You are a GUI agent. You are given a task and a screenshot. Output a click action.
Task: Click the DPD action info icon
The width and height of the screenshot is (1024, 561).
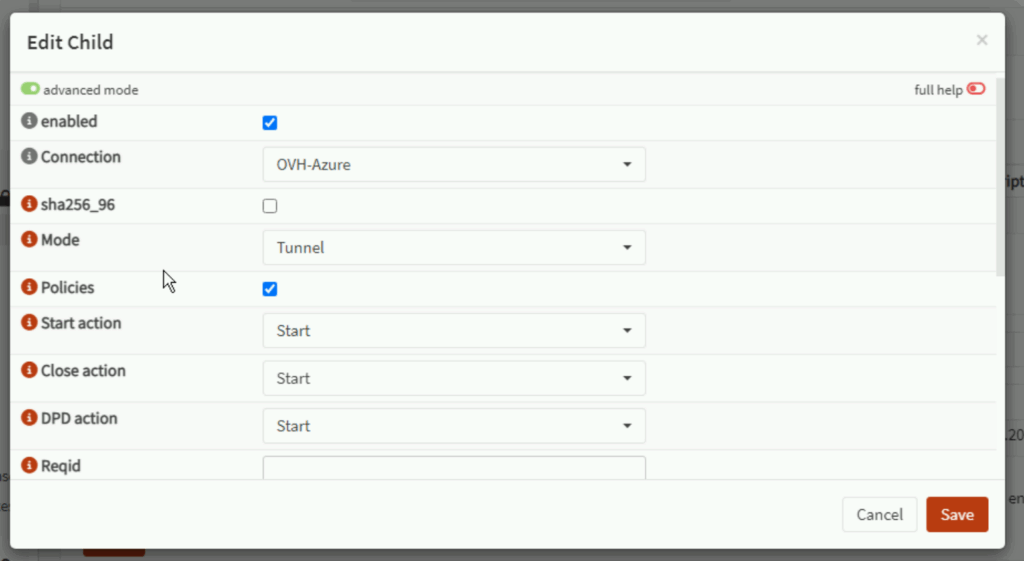point(29,419)
